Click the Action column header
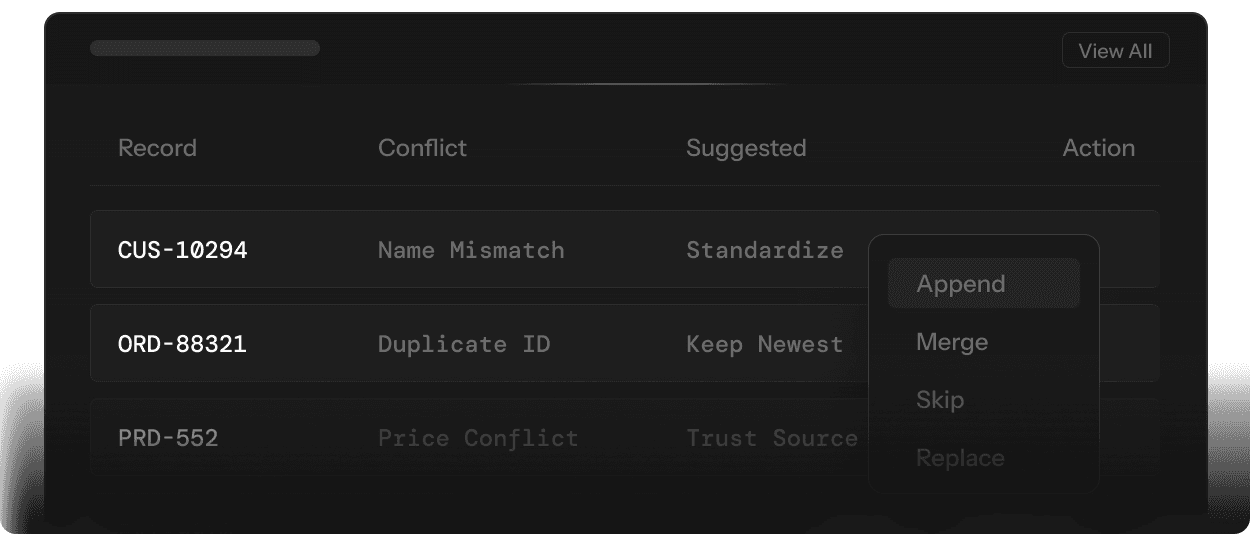The image size is (1250, 534). [1098, 148]
